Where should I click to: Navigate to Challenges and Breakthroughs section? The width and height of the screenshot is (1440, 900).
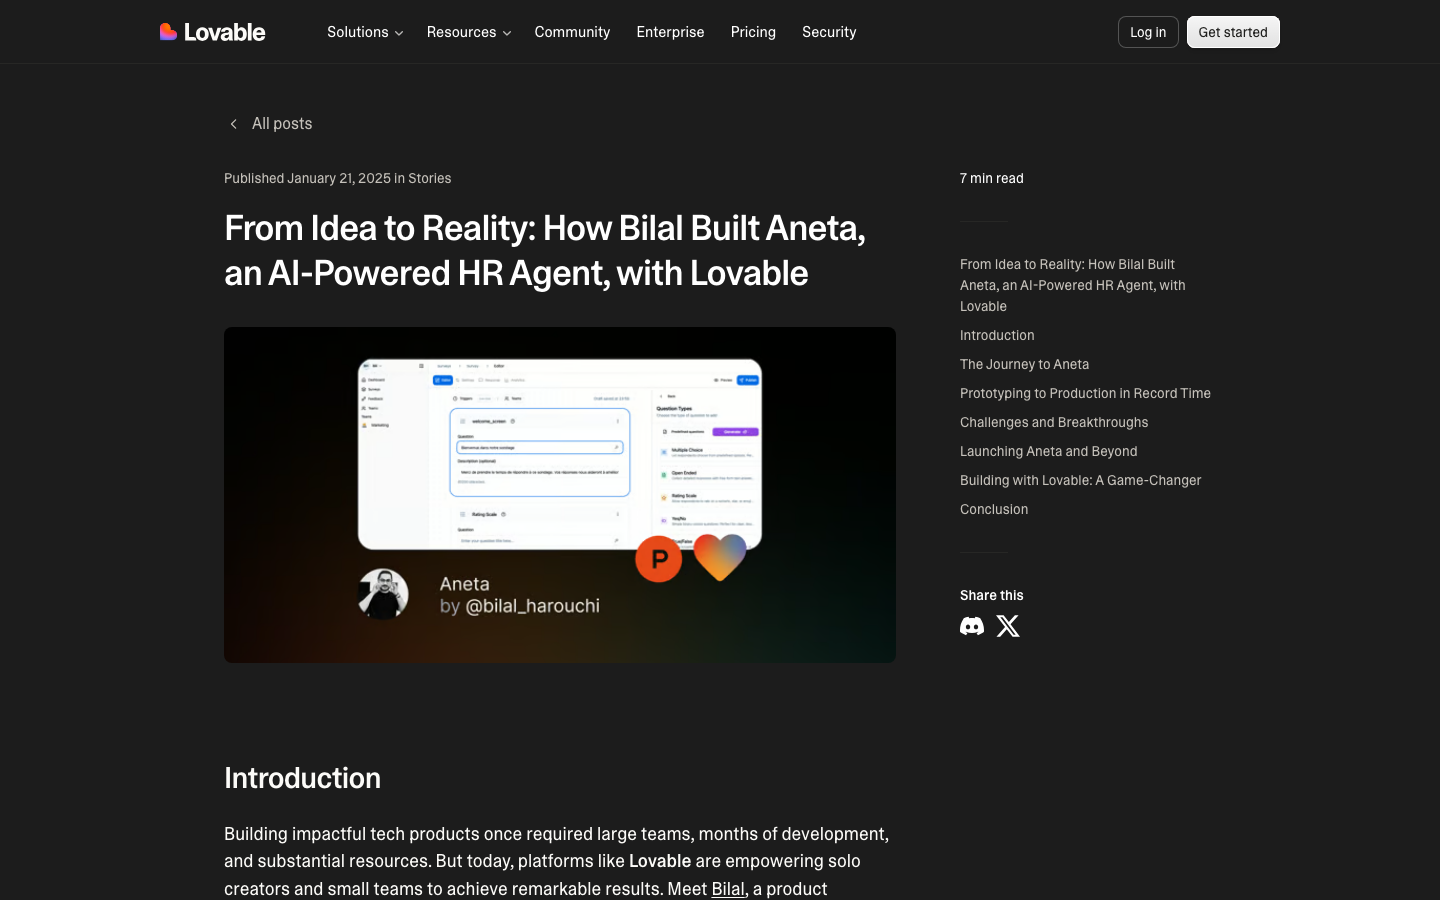coord(1054,422)
